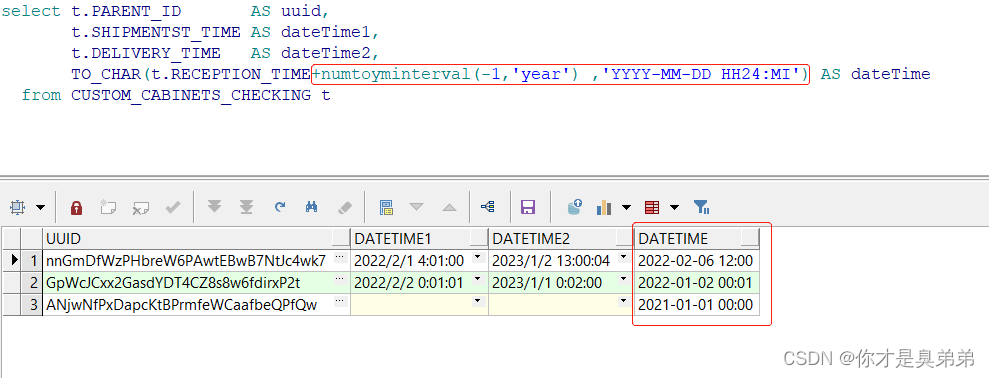
Task: Click cell 2022-02-06 12:00
Action: [x=696, y=260]
